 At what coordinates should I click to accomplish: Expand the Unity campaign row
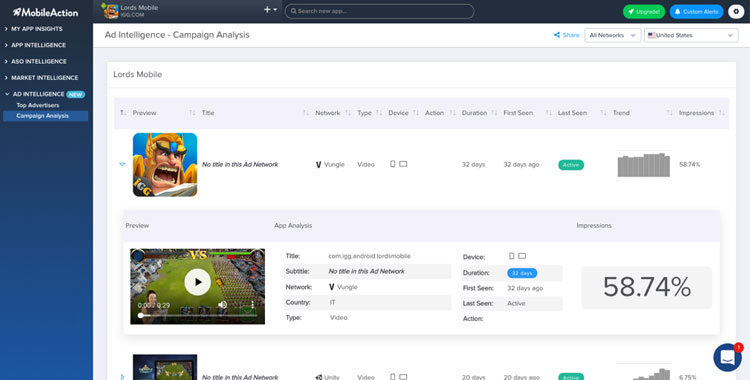click(x=122, y=377)
